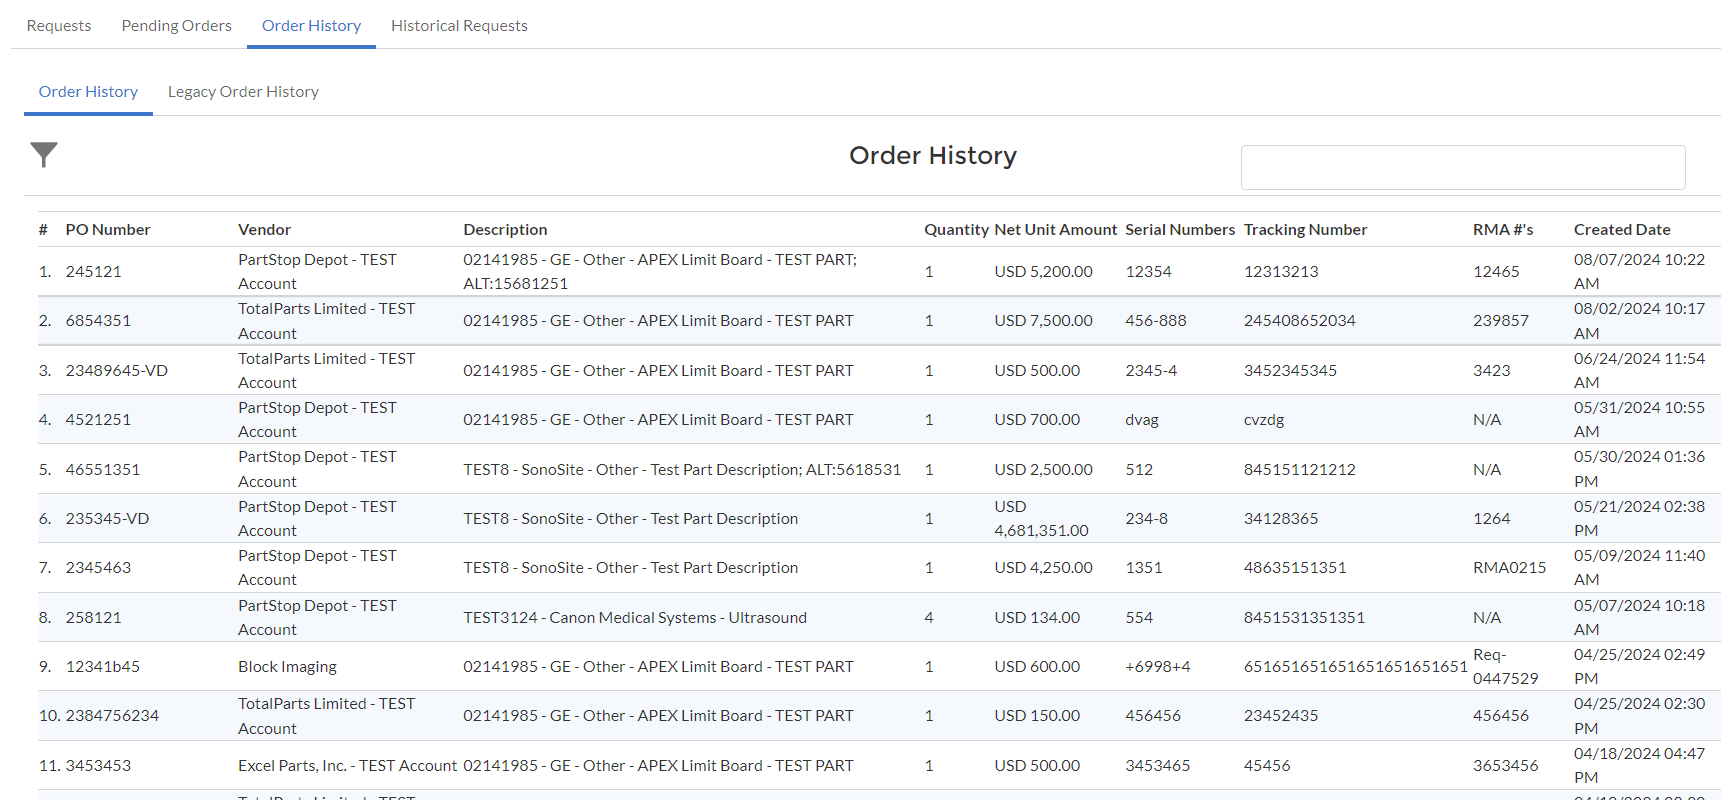Click the RMA #'s column header

(1502, 230)
